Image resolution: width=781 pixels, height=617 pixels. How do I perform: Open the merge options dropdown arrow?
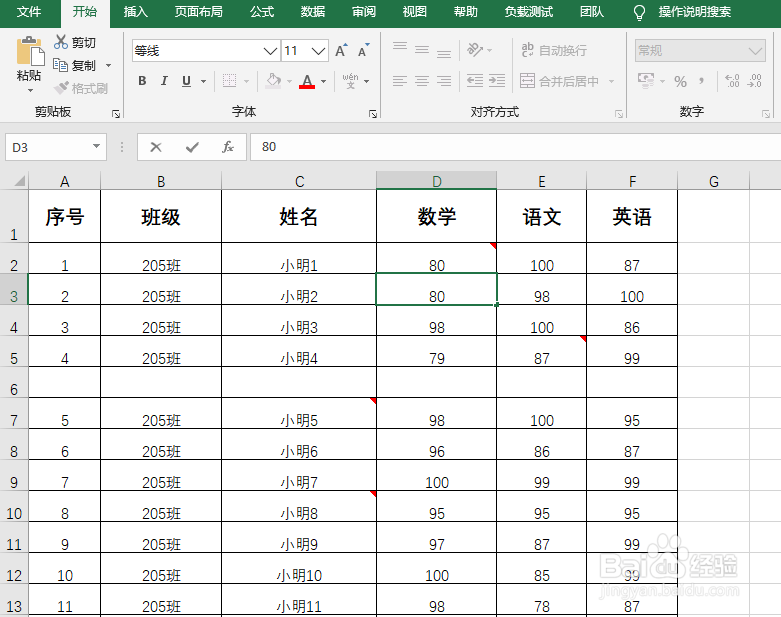tap(611, 81)
